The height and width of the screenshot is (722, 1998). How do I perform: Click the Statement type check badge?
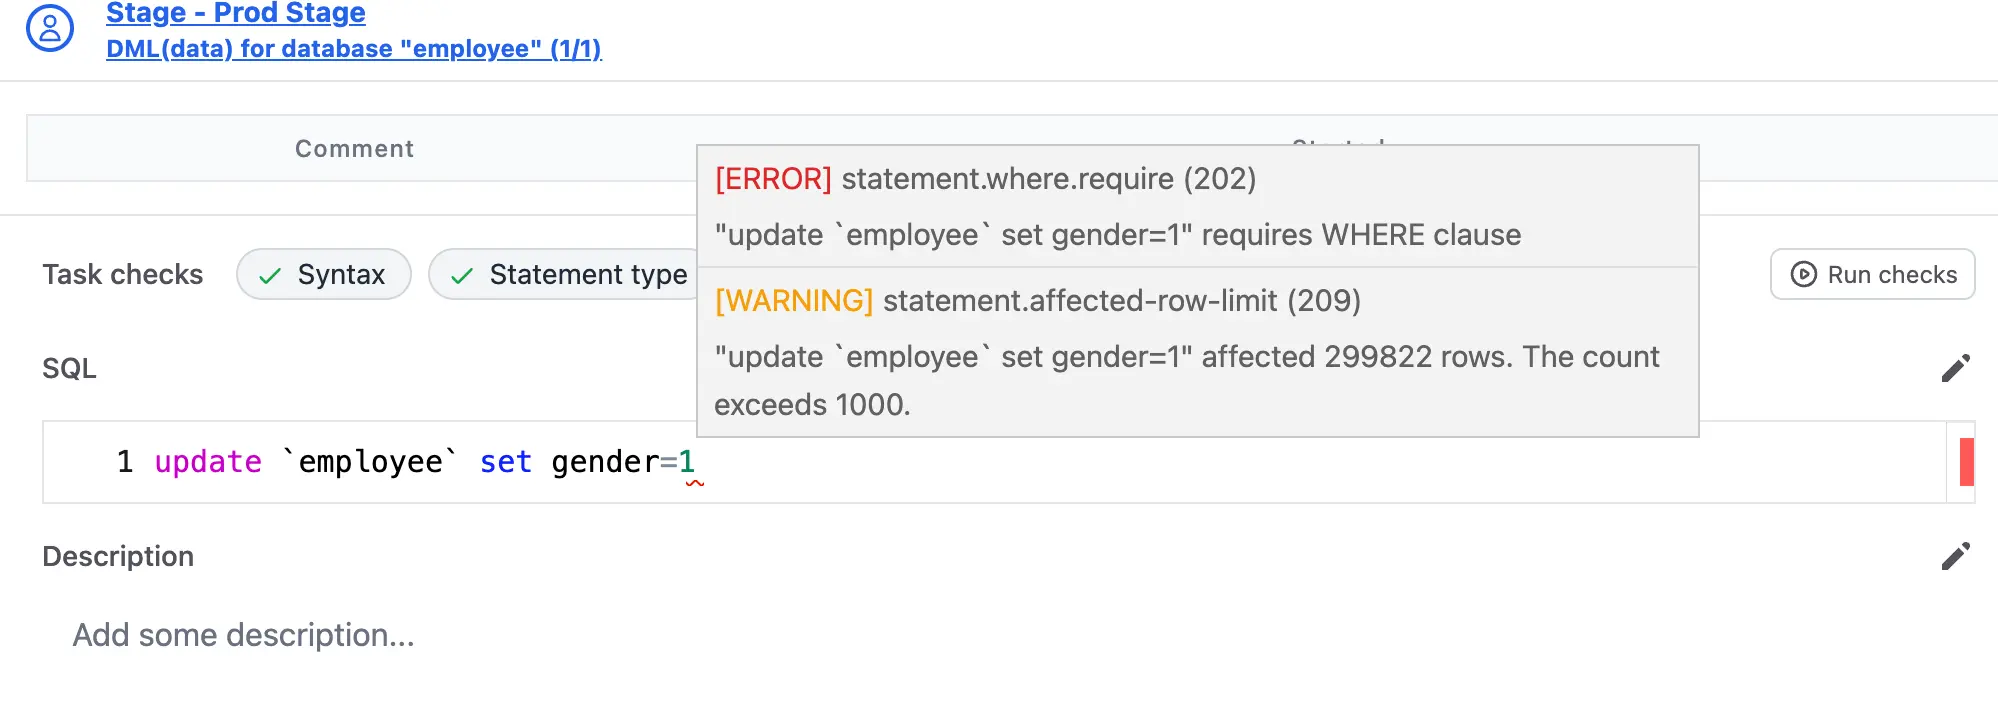coord(566,274)
